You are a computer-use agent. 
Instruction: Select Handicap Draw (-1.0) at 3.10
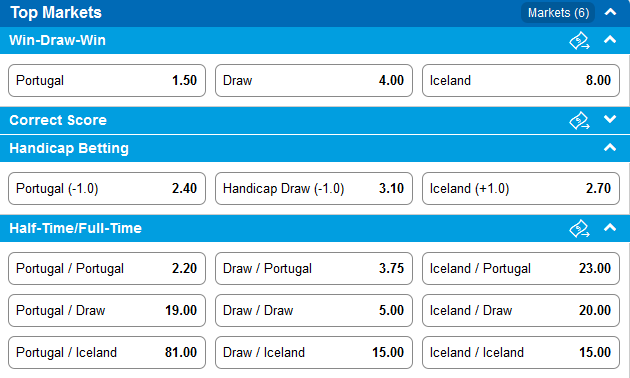(314, 188)
